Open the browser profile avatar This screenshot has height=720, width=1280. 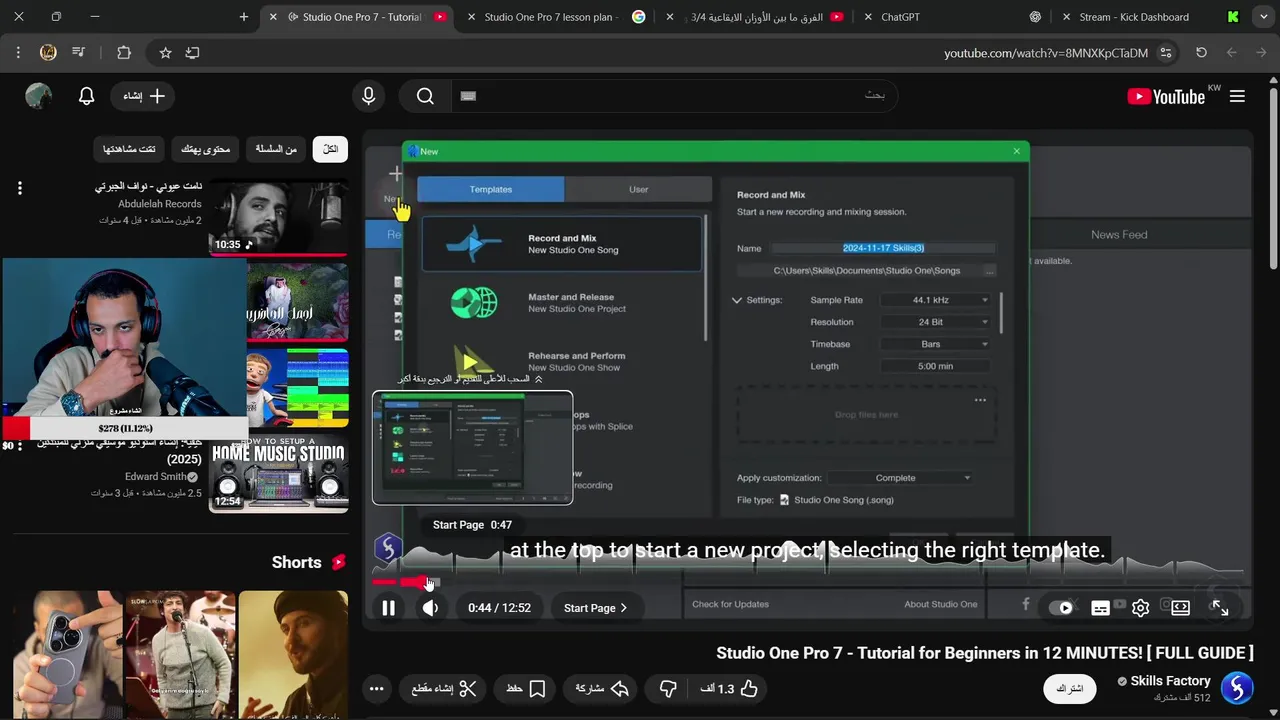coord(48,52)
